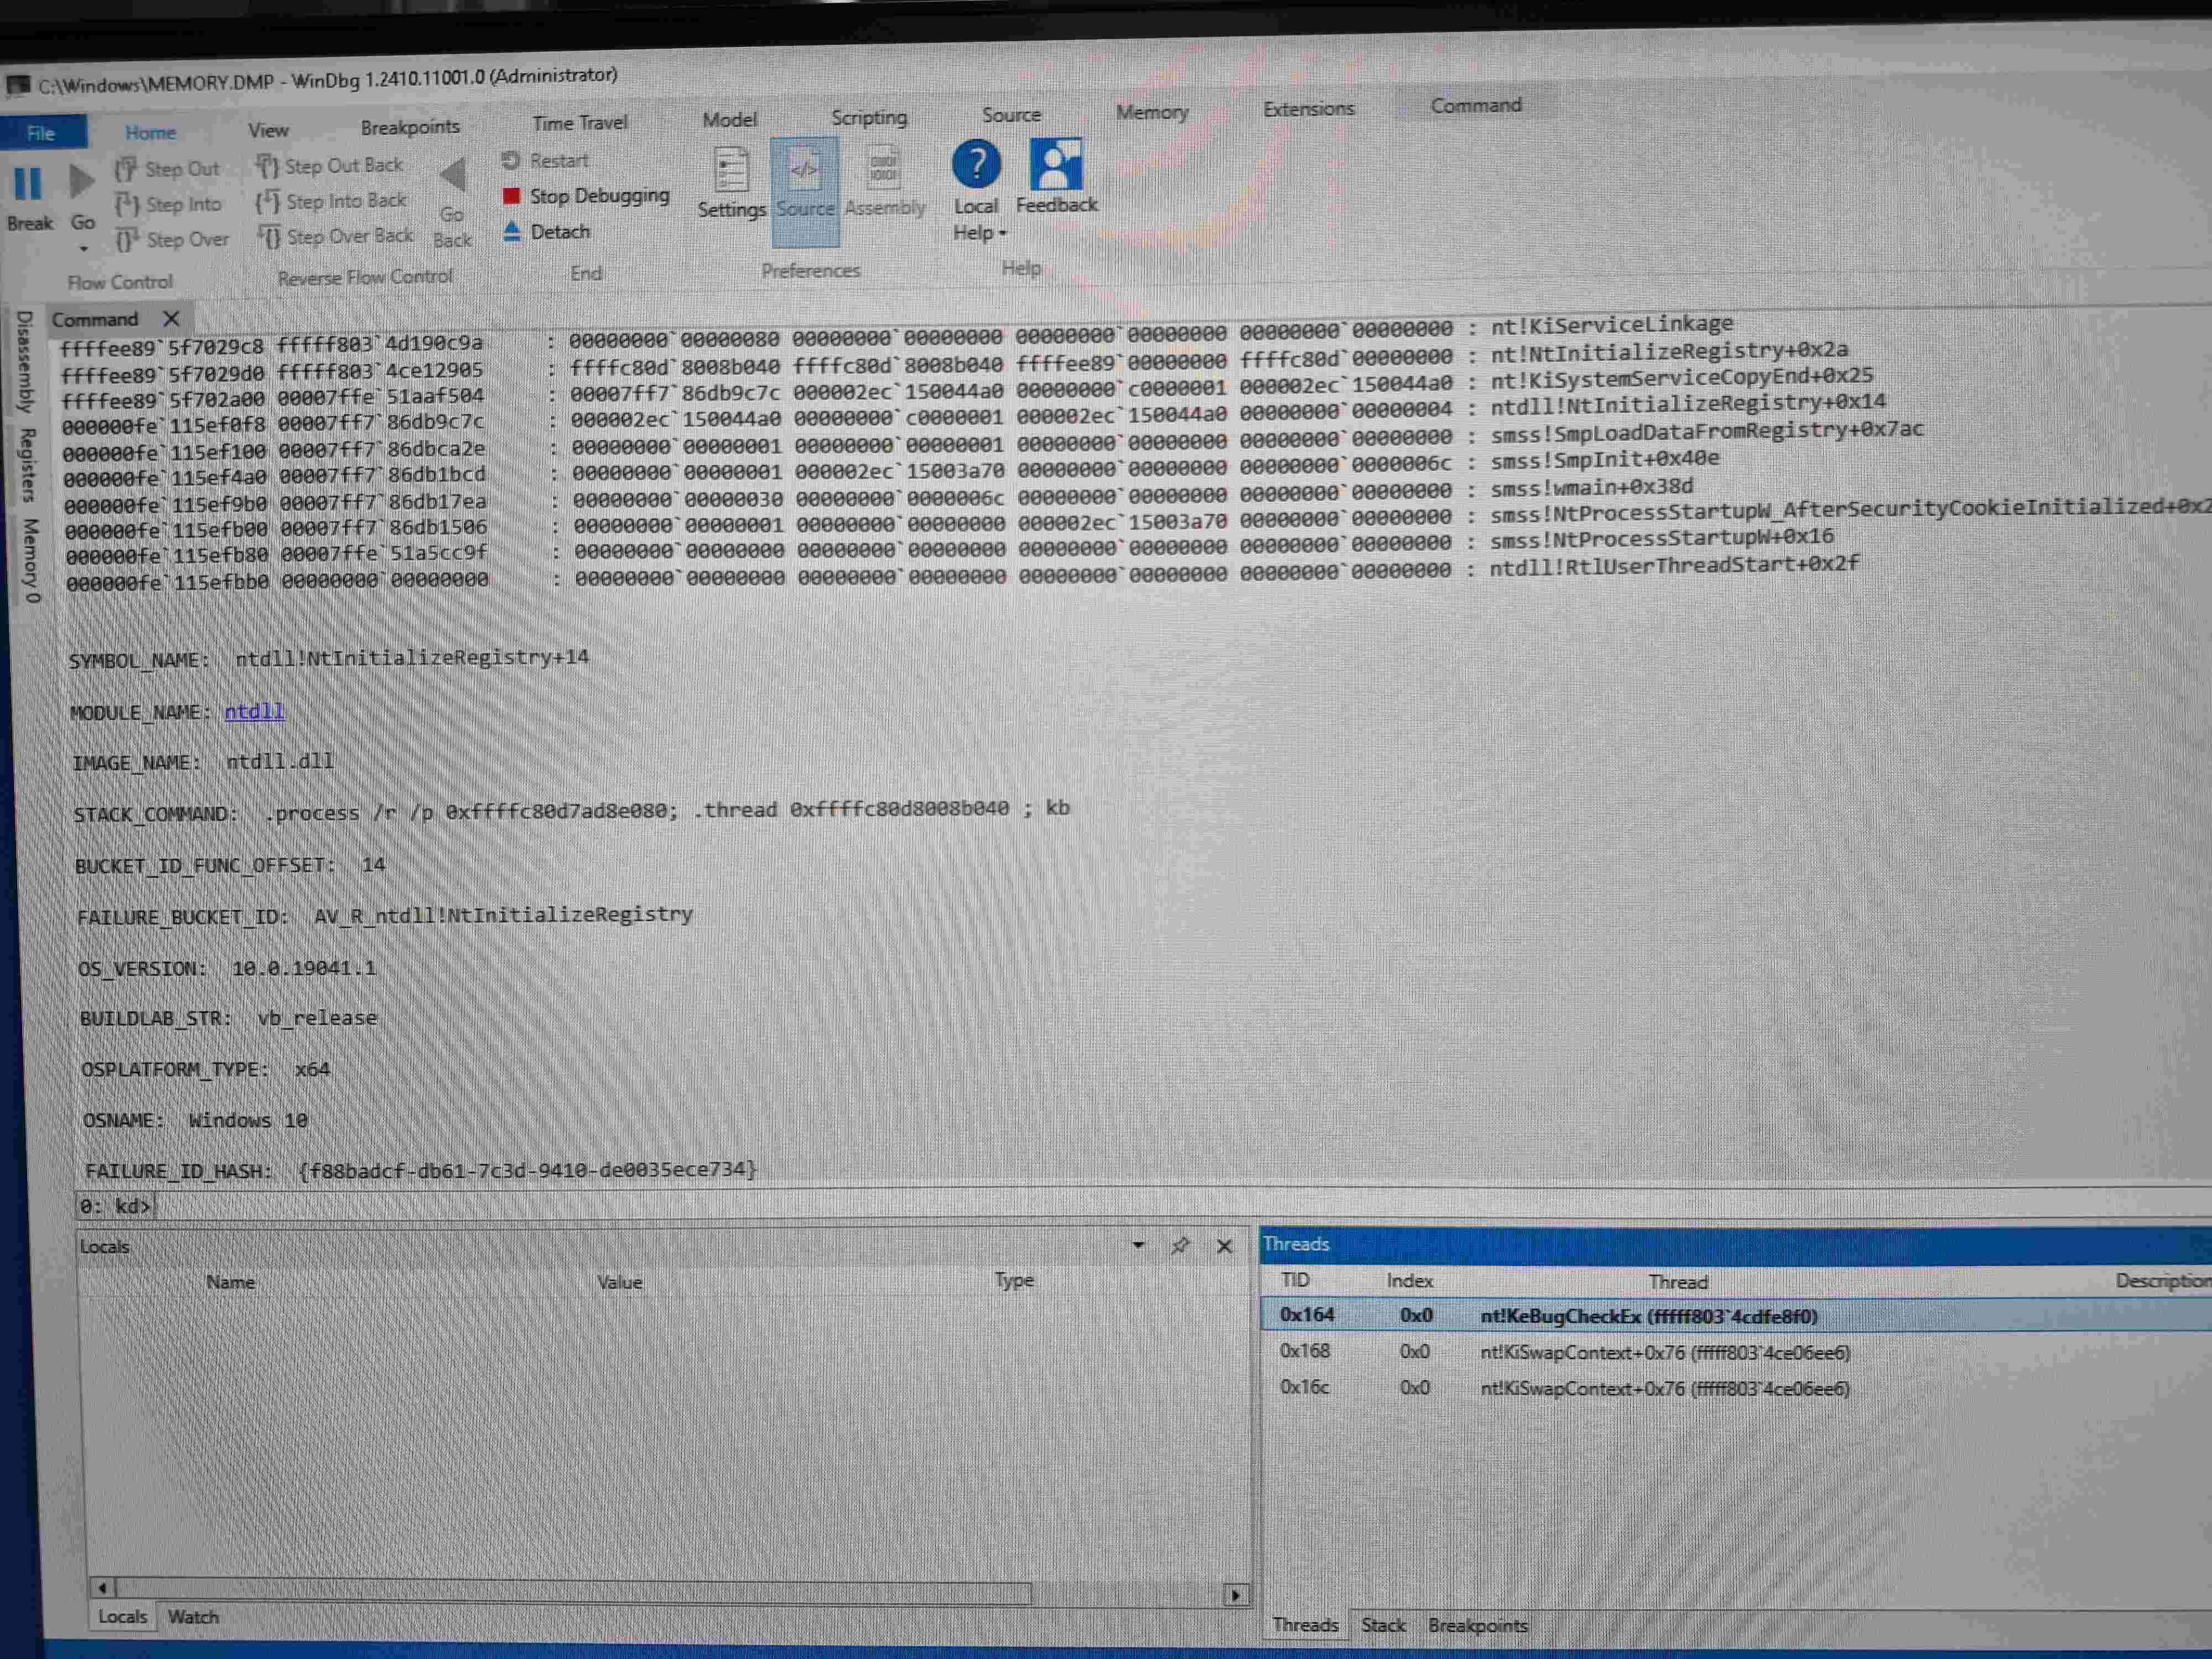Open the bottom Breakpoints tab
Image resolution: width=2212 pixels, height=1659 pixels.
1478,1626
